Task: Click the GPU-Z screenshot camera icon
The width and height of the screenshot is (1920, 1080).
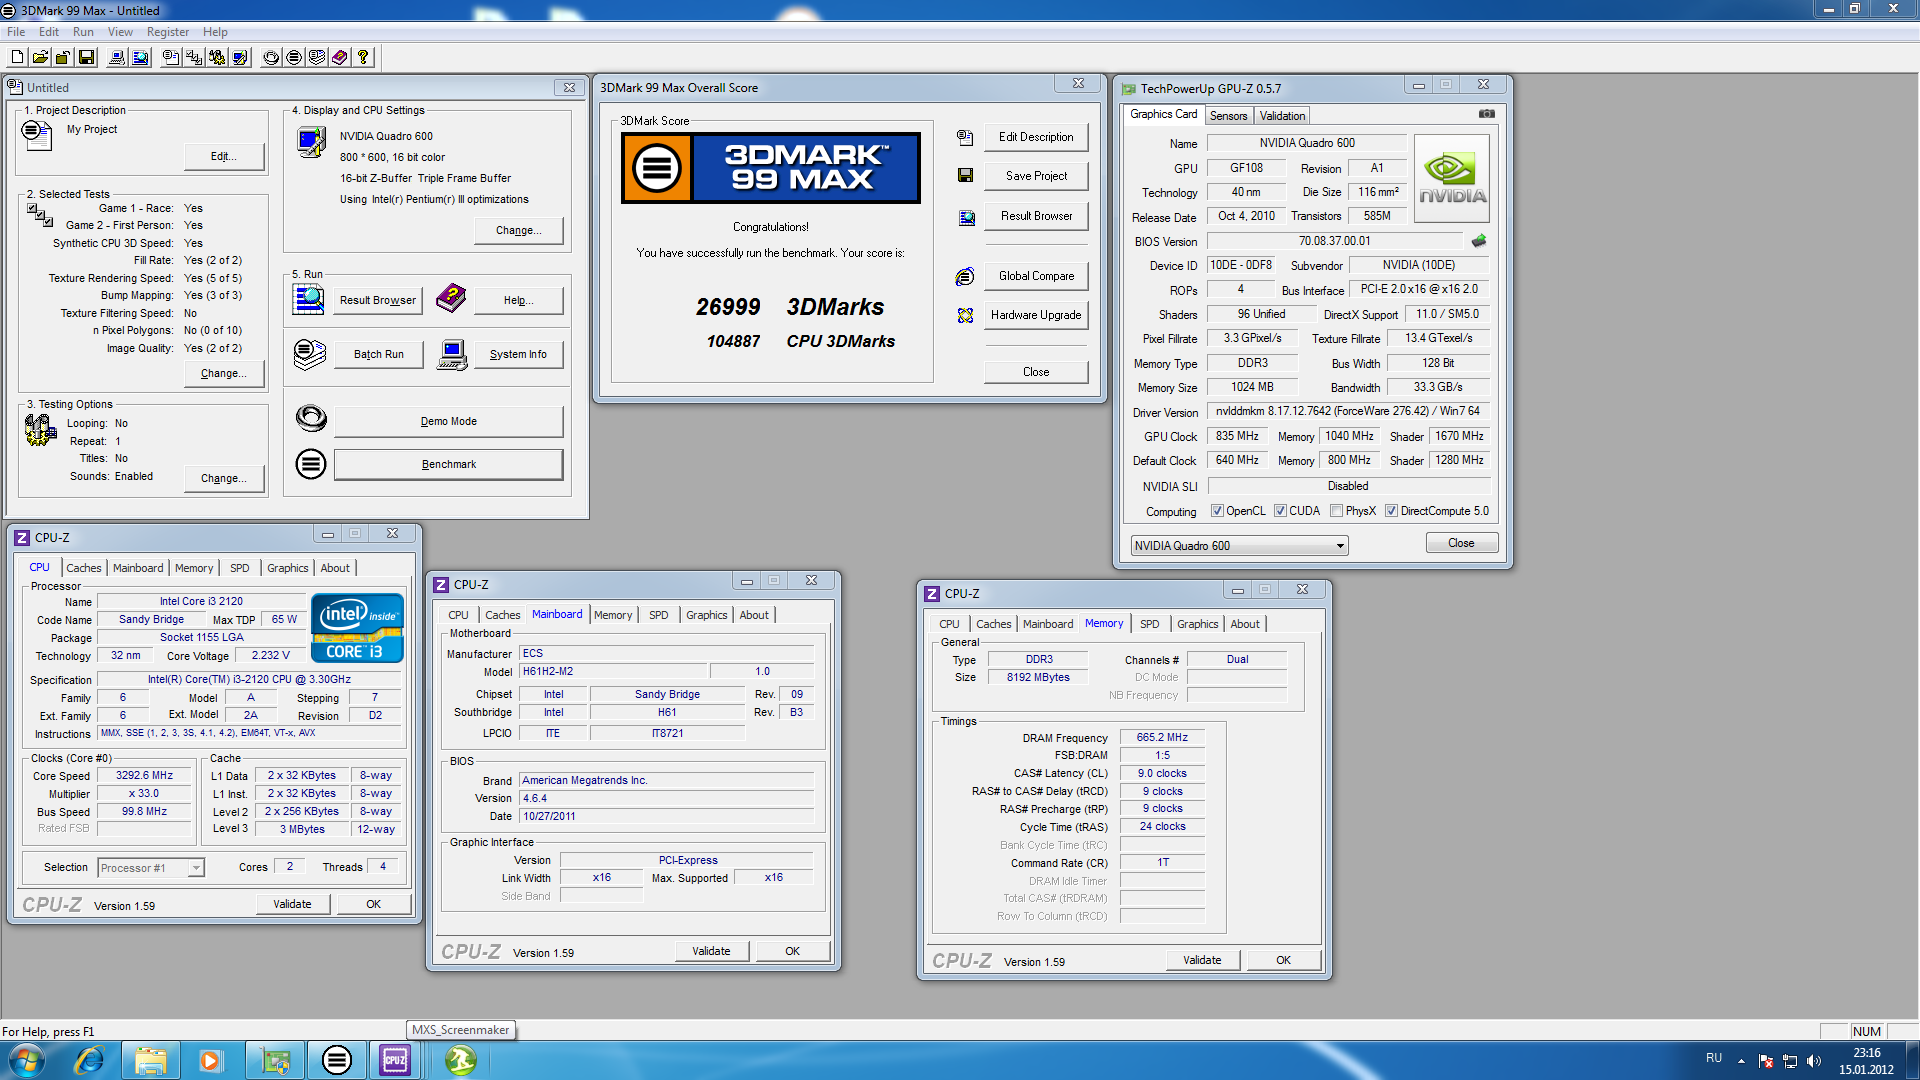Action: 1487,114
